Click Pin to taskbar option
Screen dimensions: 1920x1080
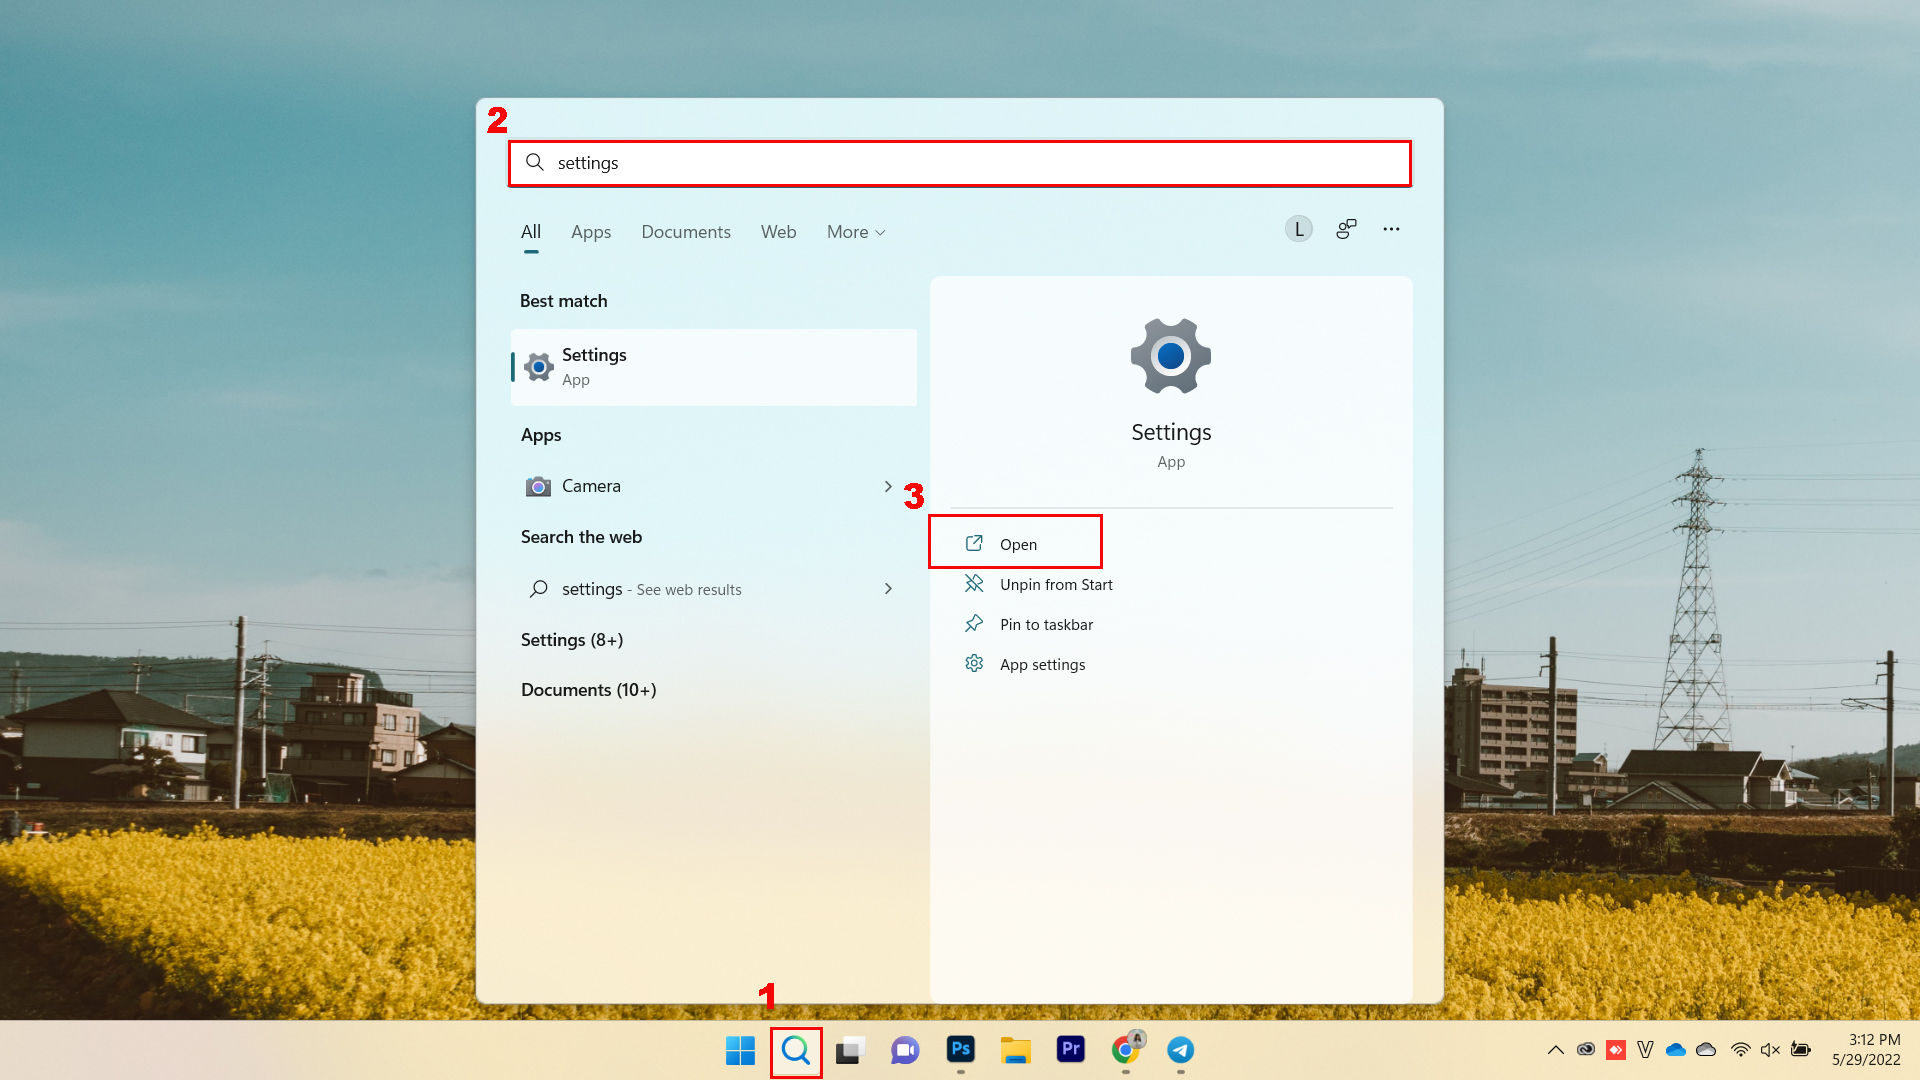pos(1046,622)
